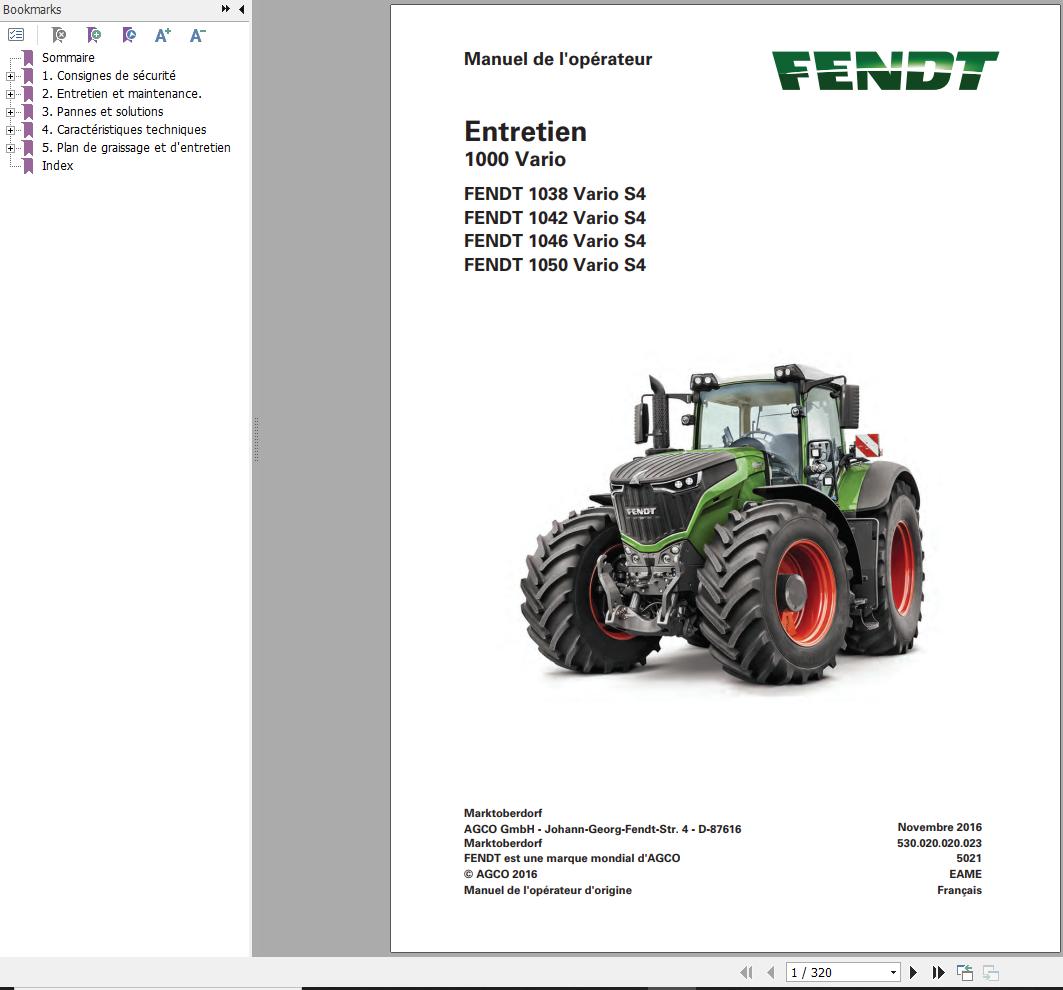Click the bookmark icon beside Index
This screenshot has width=1063, height=990.
[x=28, y=165]
